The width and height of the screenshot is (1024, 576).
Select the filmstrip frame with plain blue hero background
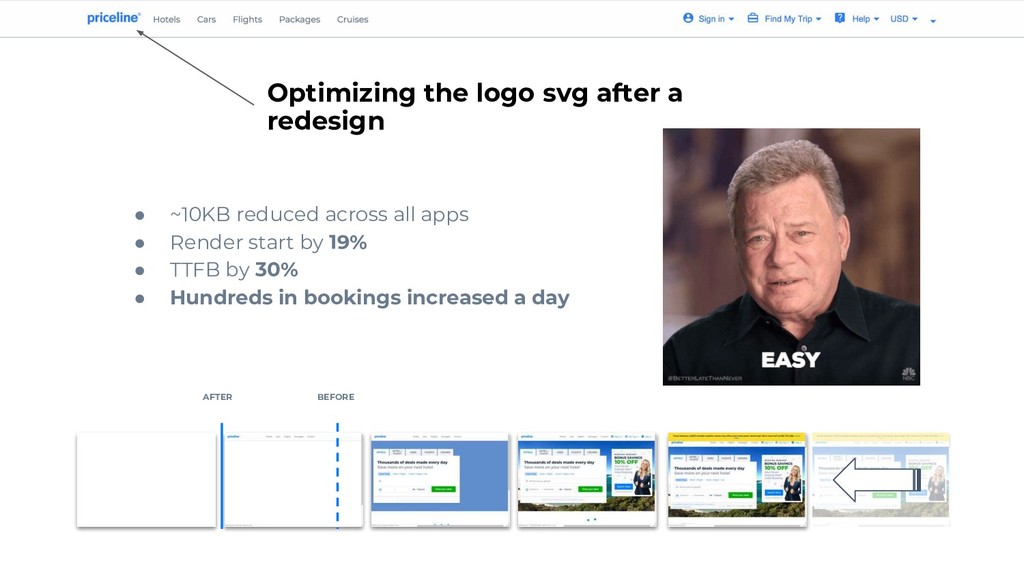tap(440, 479)
